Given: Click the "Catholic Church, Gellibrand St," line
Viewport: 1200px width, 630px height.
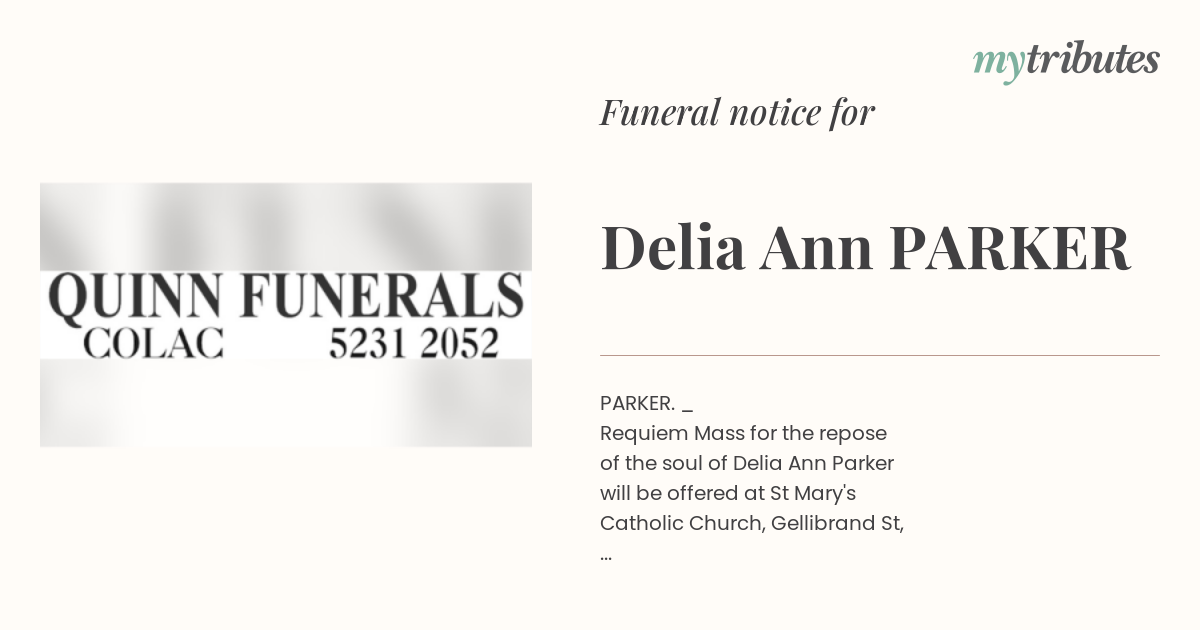Looking at the screenshot, I should click(x=752, y=523).
